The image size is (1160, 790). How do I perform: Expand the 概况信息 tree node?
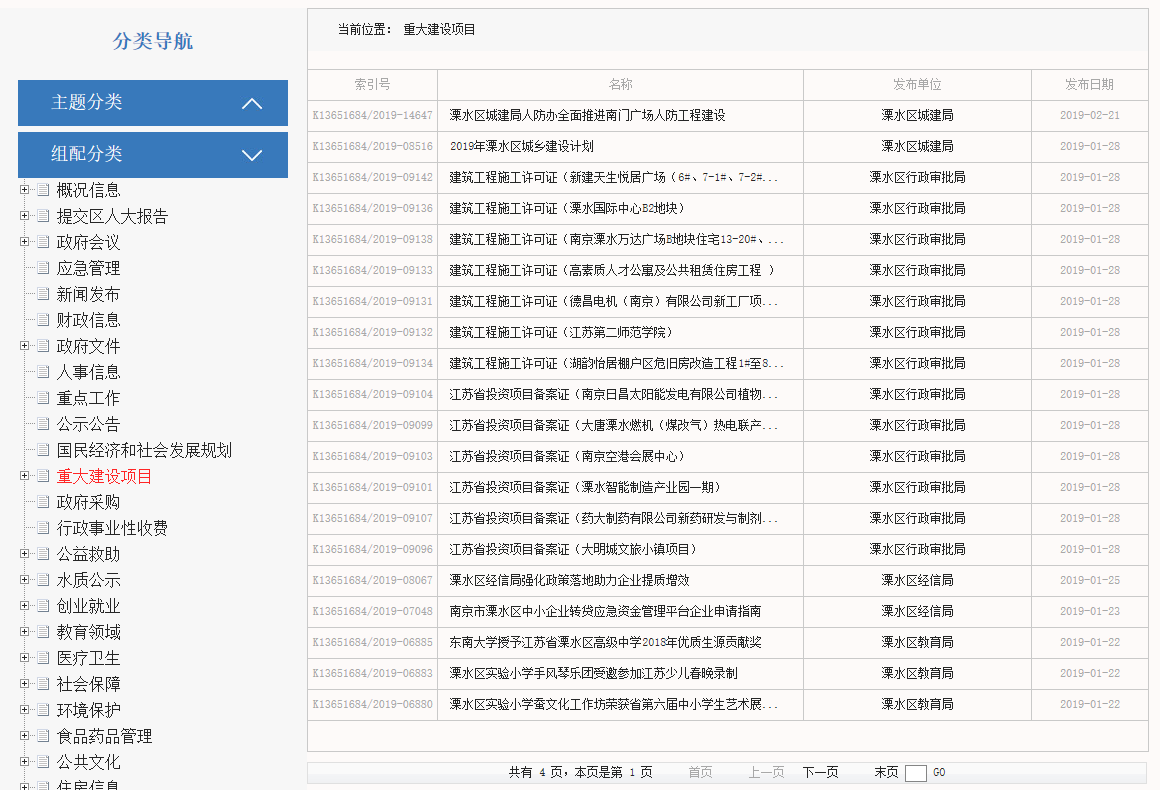24,190
